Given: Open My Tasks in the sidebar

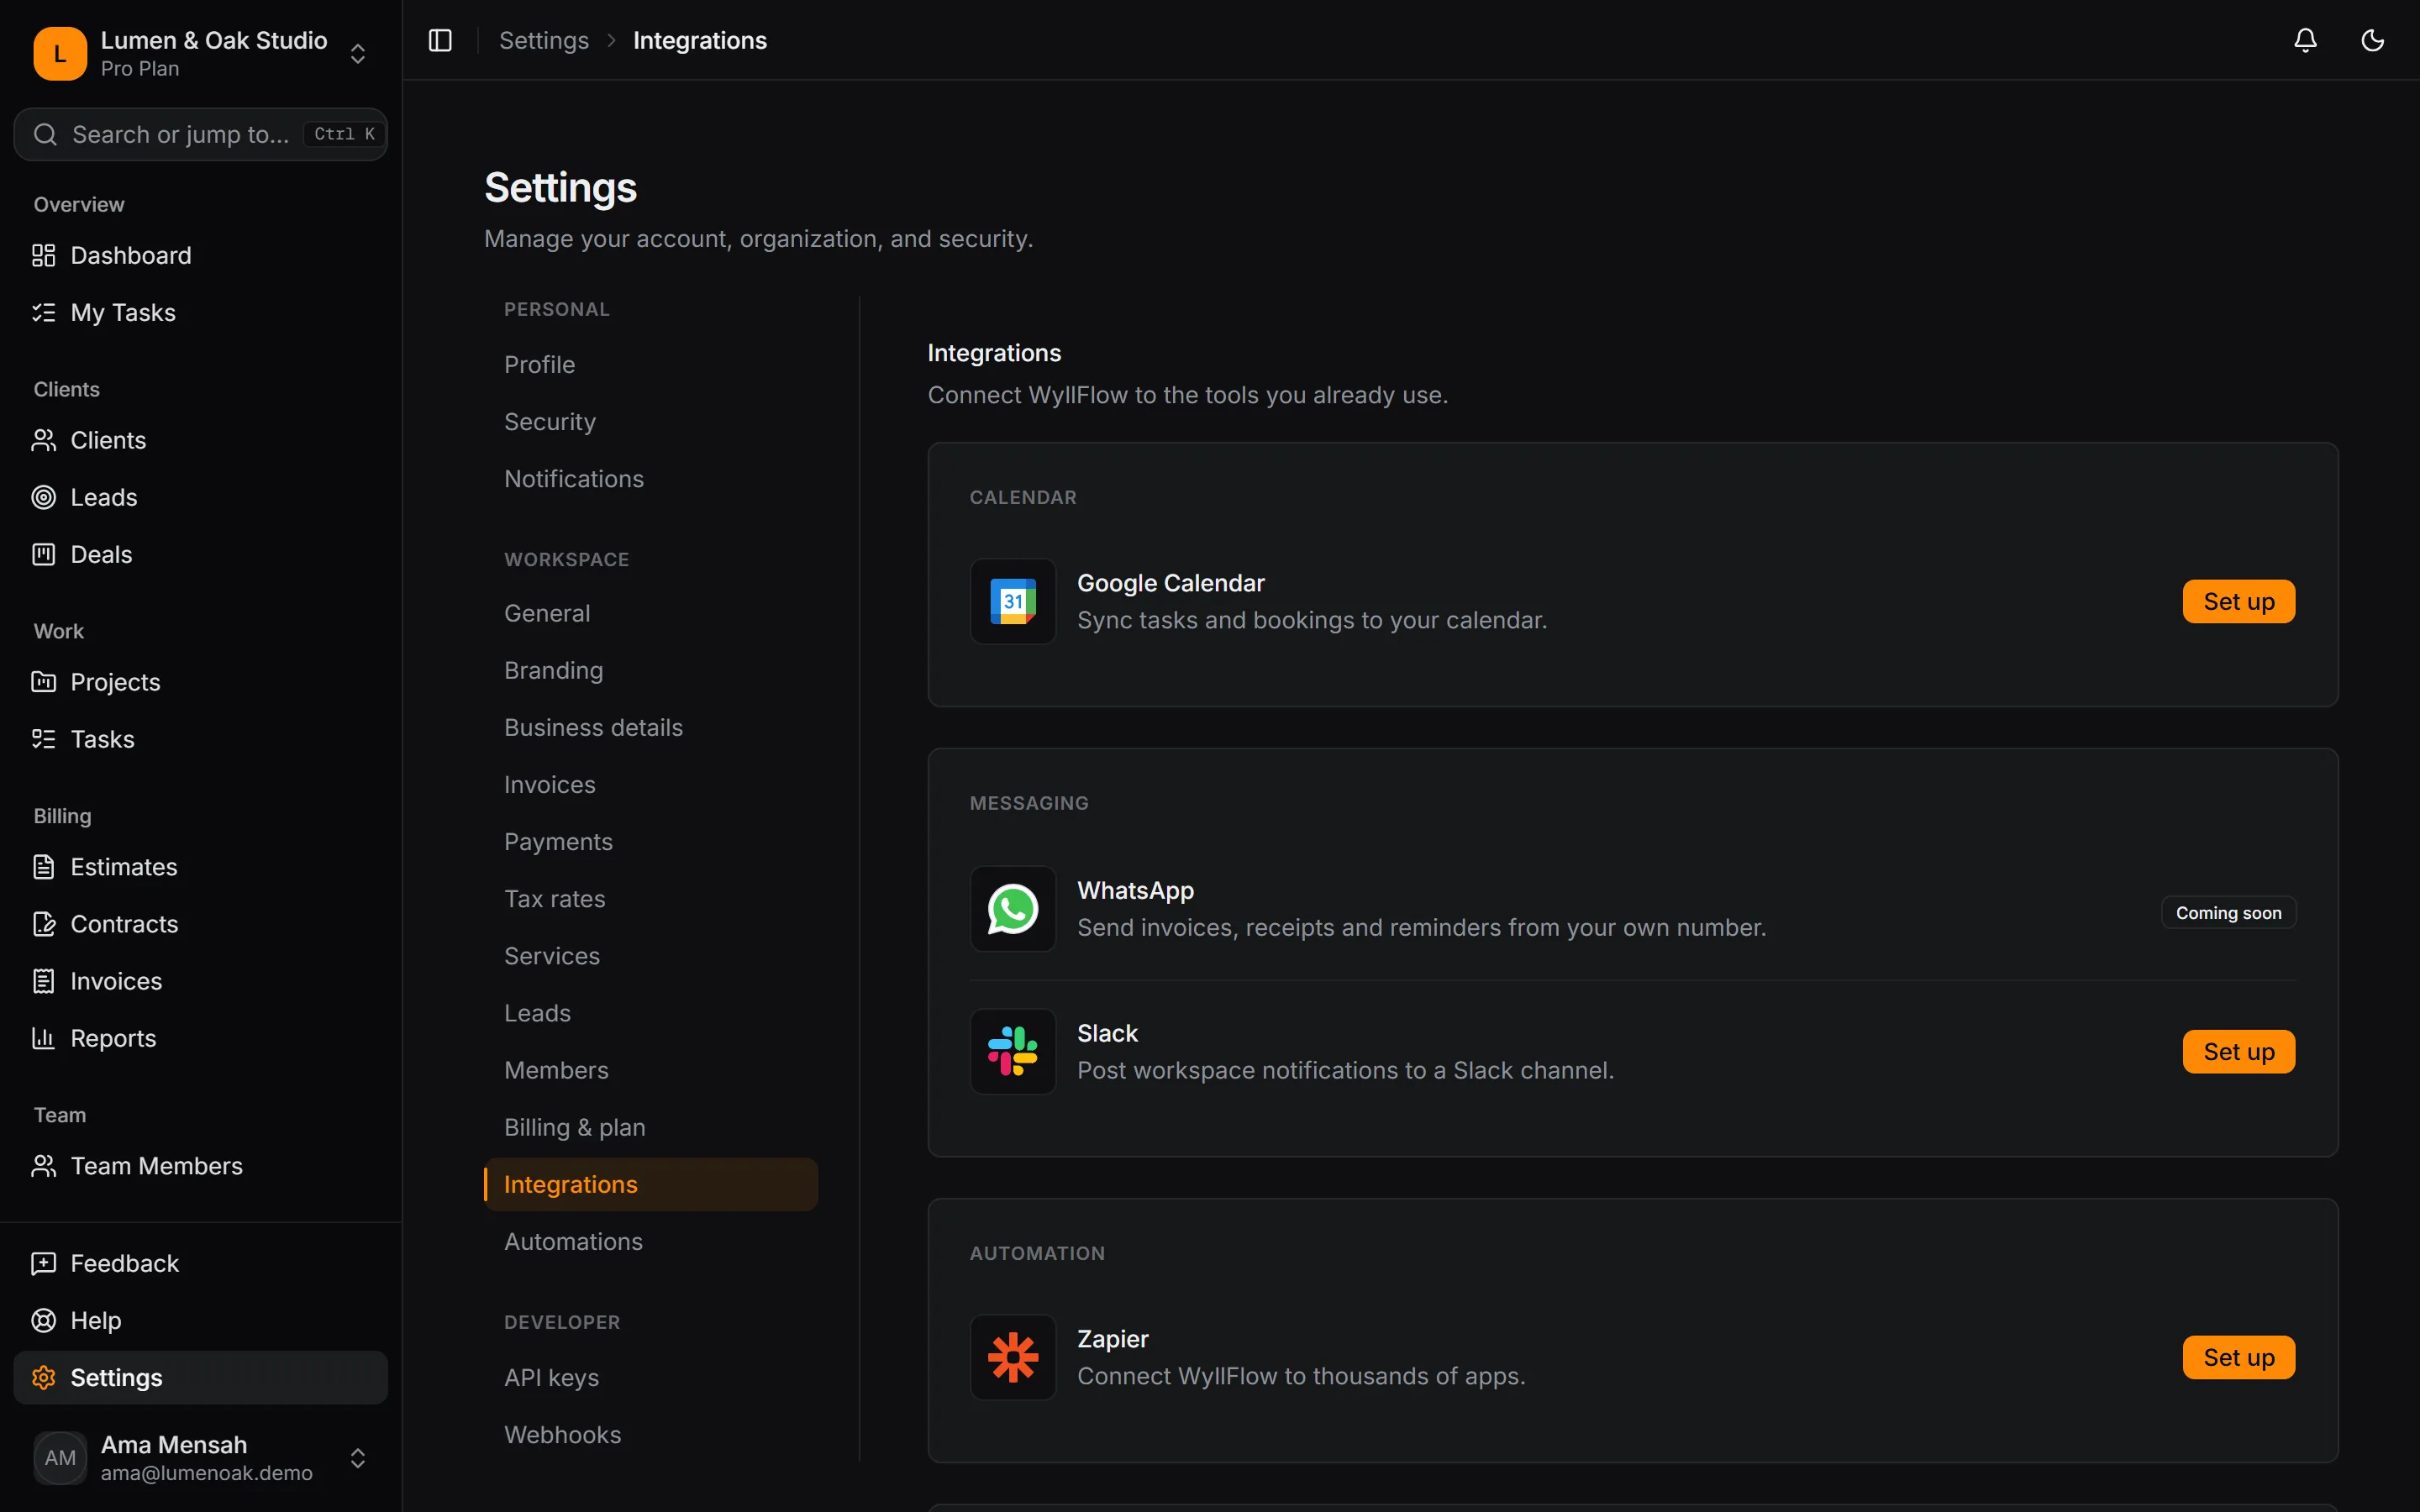Looking at the screenshot, I should point(200,312).
